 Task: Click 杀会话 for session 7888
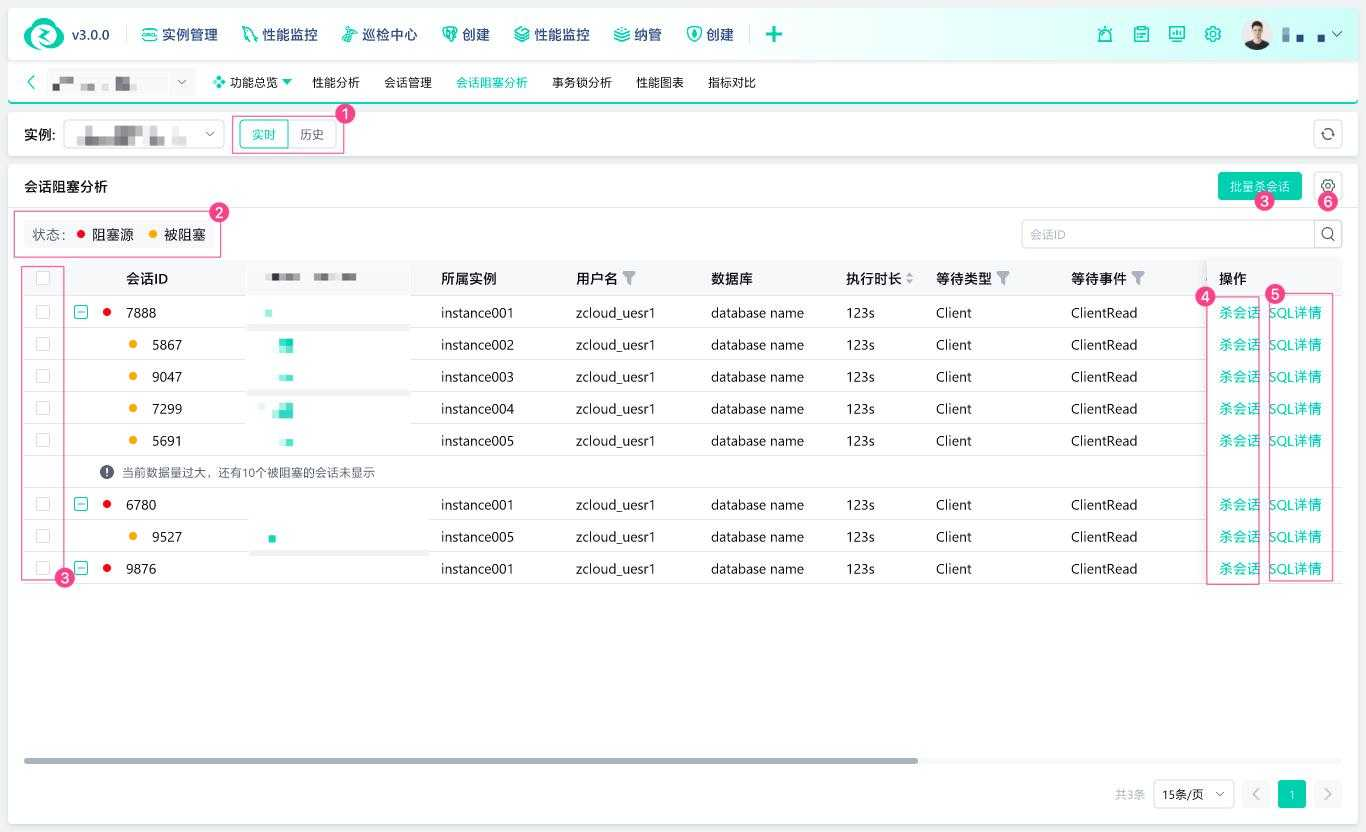pos(1239,312)
